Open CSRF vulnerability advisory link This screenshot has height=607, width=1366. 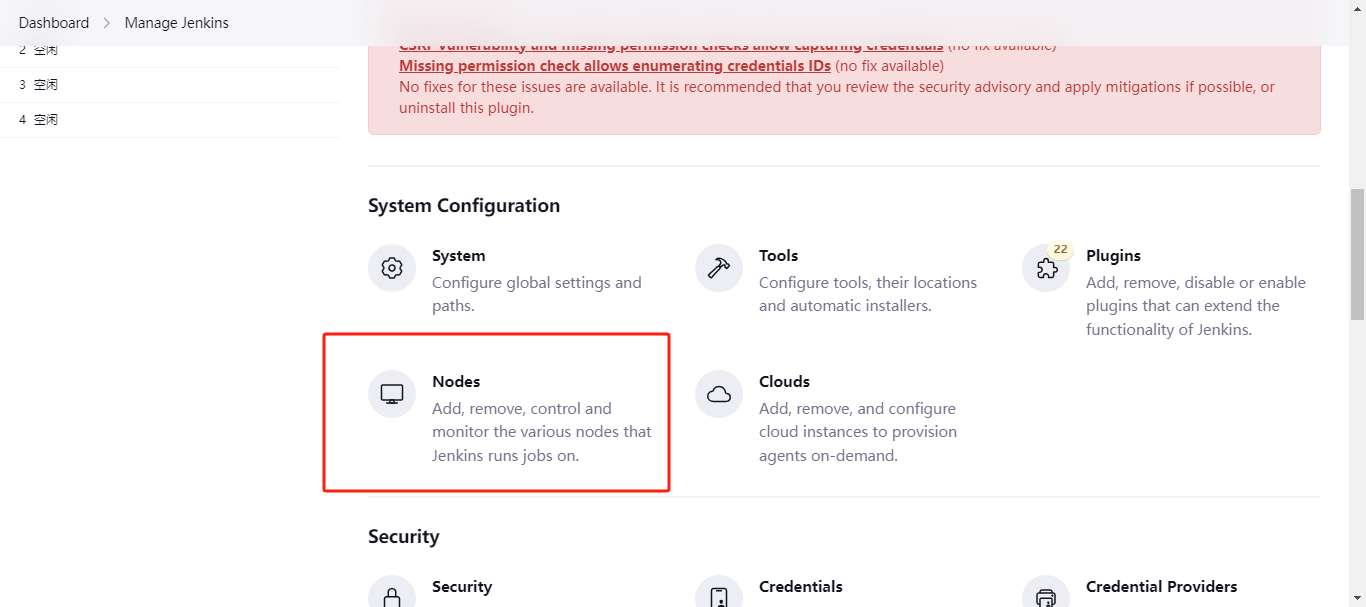click(670, 46)
